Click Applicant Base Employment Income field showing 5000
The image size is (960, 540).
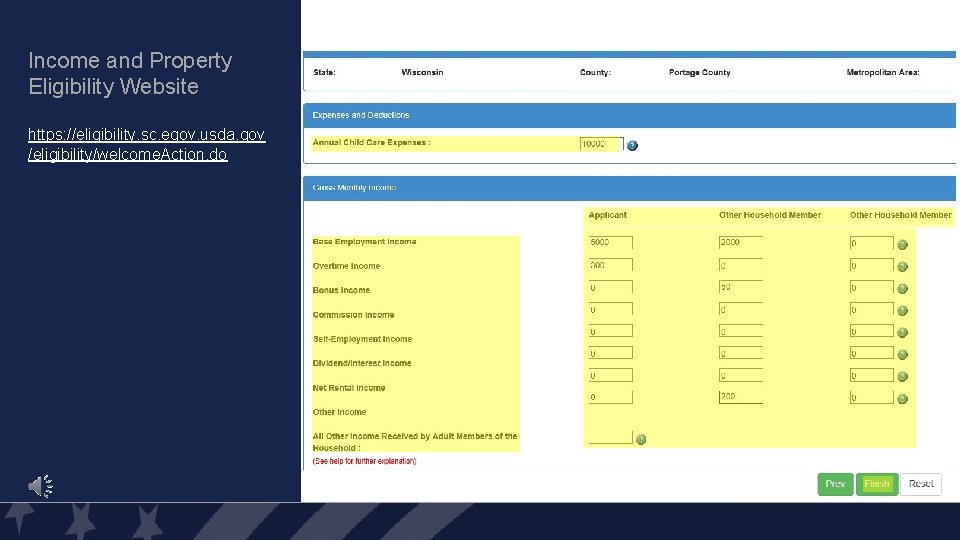pyautogui.click(x=610, y=242)
